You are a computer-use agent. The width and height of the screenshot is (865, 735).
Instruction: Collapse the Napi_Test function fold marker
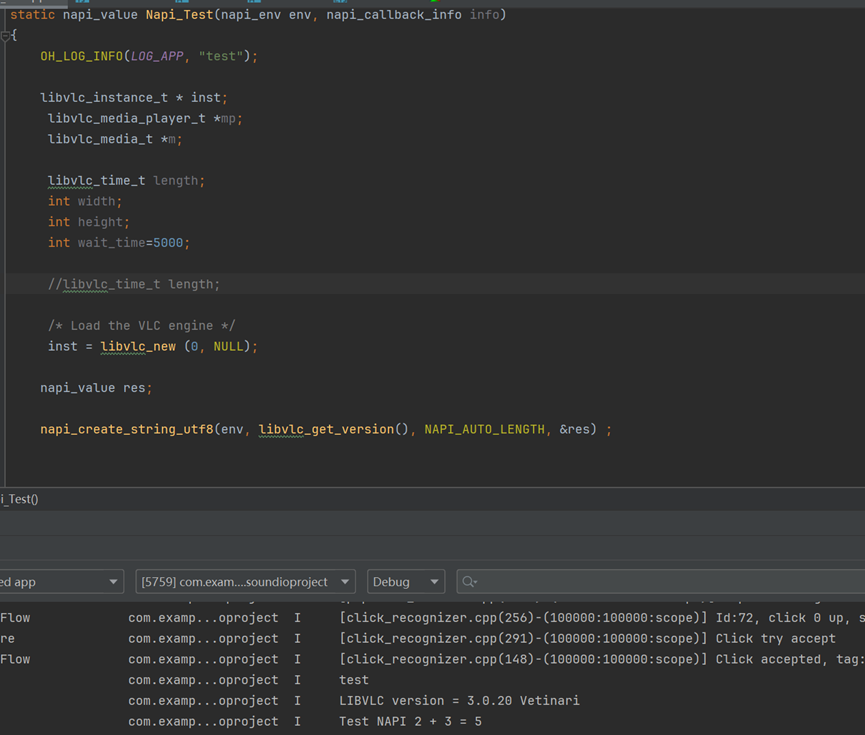click(x=5, y=36)
